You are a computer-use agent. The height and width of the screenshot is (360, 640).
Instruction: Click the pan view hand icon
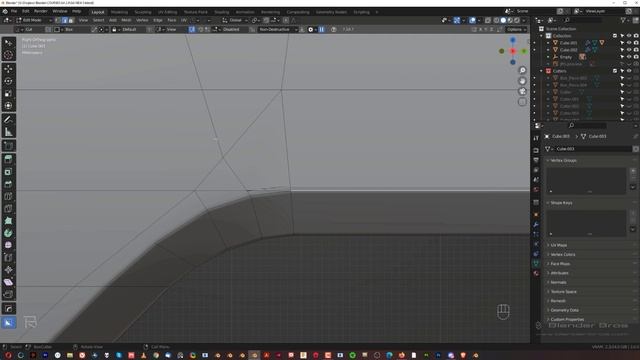522,81
